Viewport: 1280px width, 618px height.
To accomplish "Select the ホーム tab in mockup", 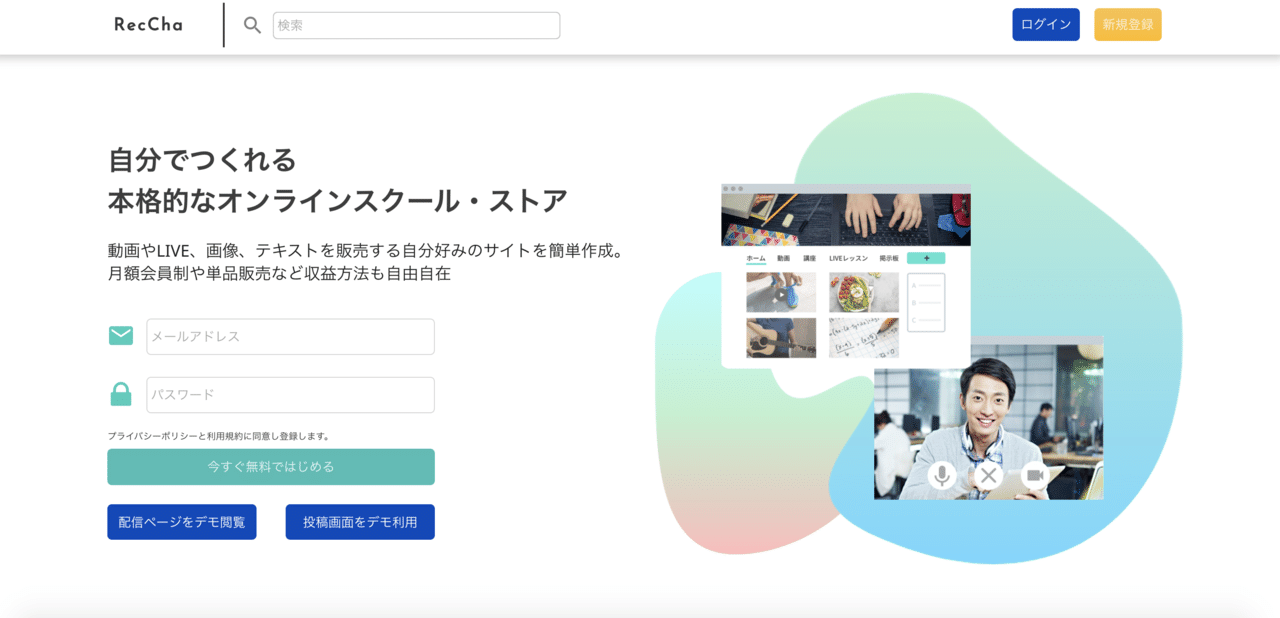I will [756, 258].
